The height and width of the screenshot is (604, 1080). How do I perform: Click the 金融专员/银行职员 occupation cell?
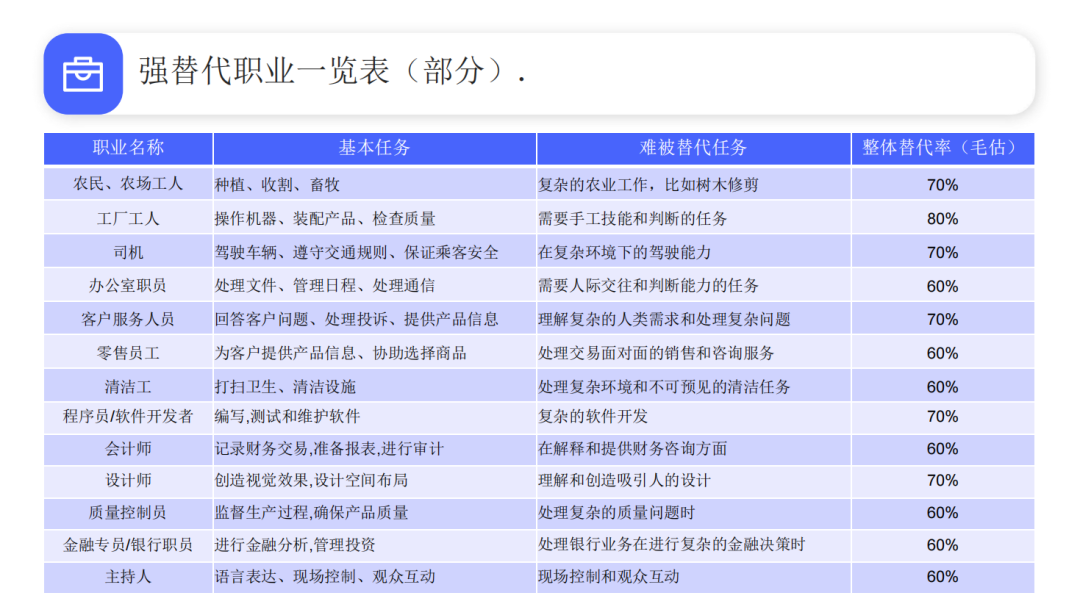click(127, 545)
